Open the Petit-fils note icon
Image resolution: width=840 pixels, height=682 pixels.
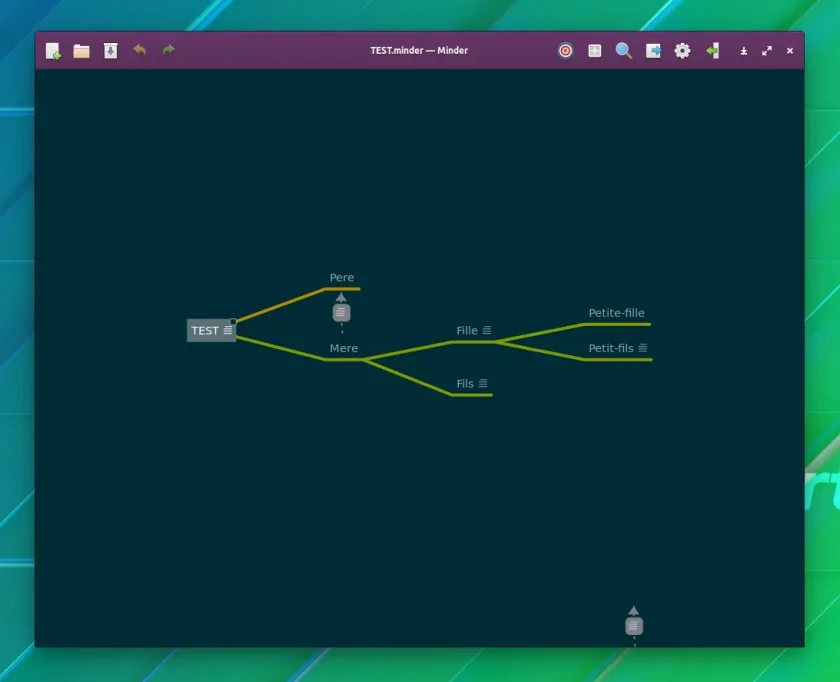coord(642,348)
